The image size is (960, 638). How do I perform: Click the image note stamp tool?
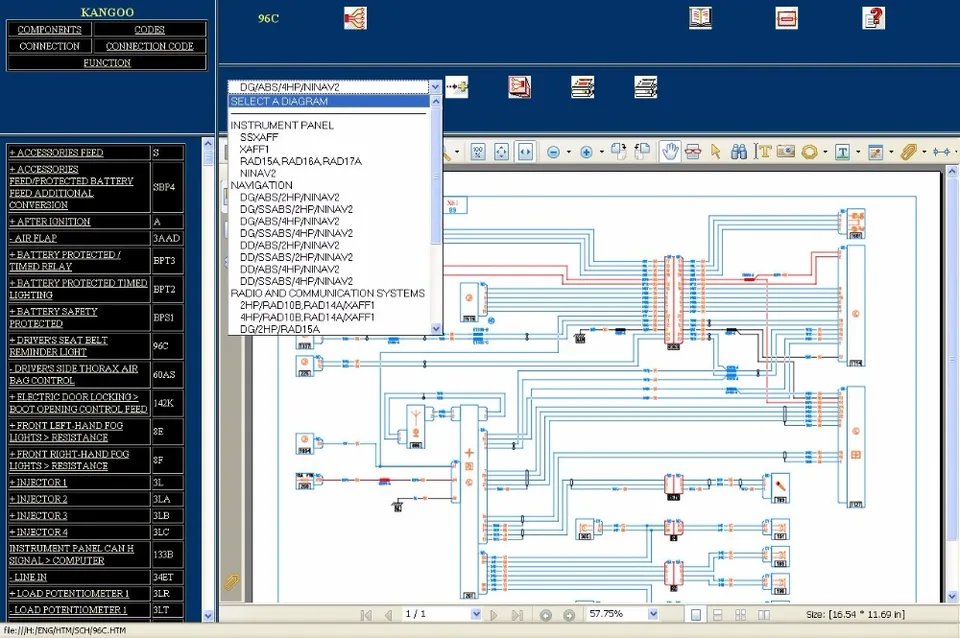(x=876, y=152)
